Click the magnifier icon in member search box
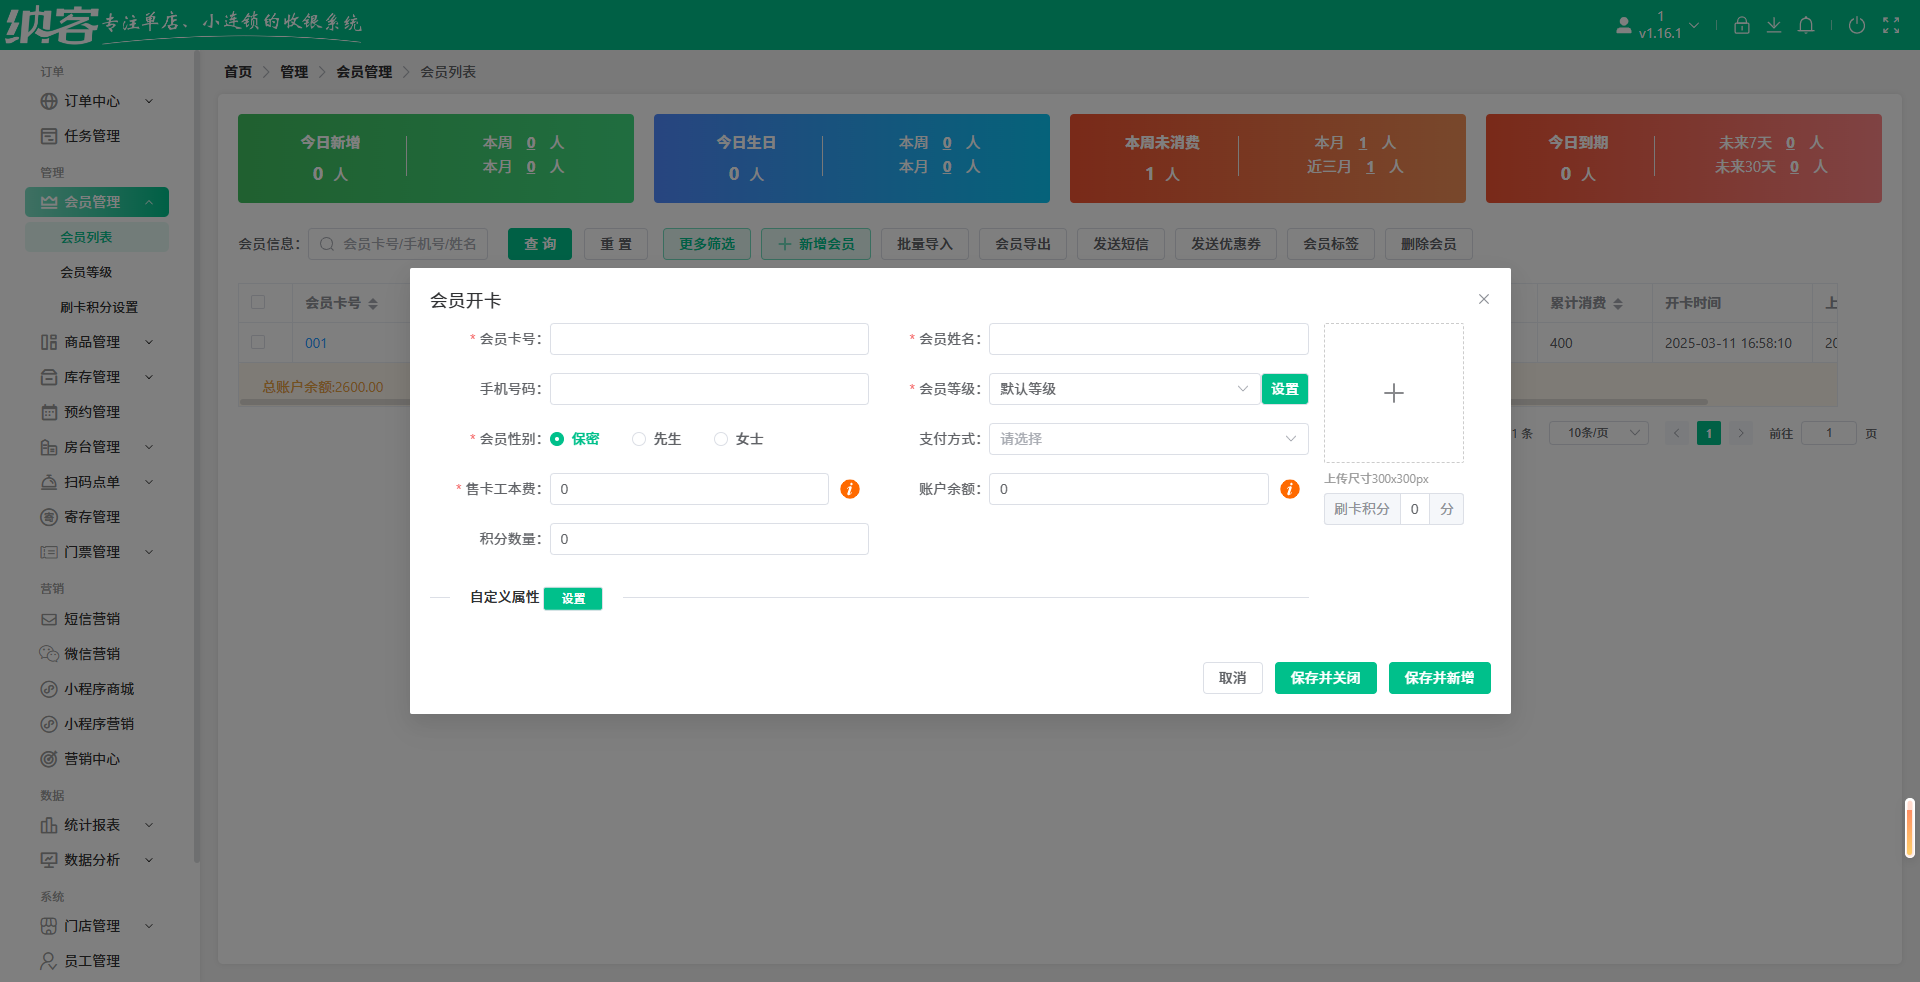1920x982 pixels. tap(325, 243)
